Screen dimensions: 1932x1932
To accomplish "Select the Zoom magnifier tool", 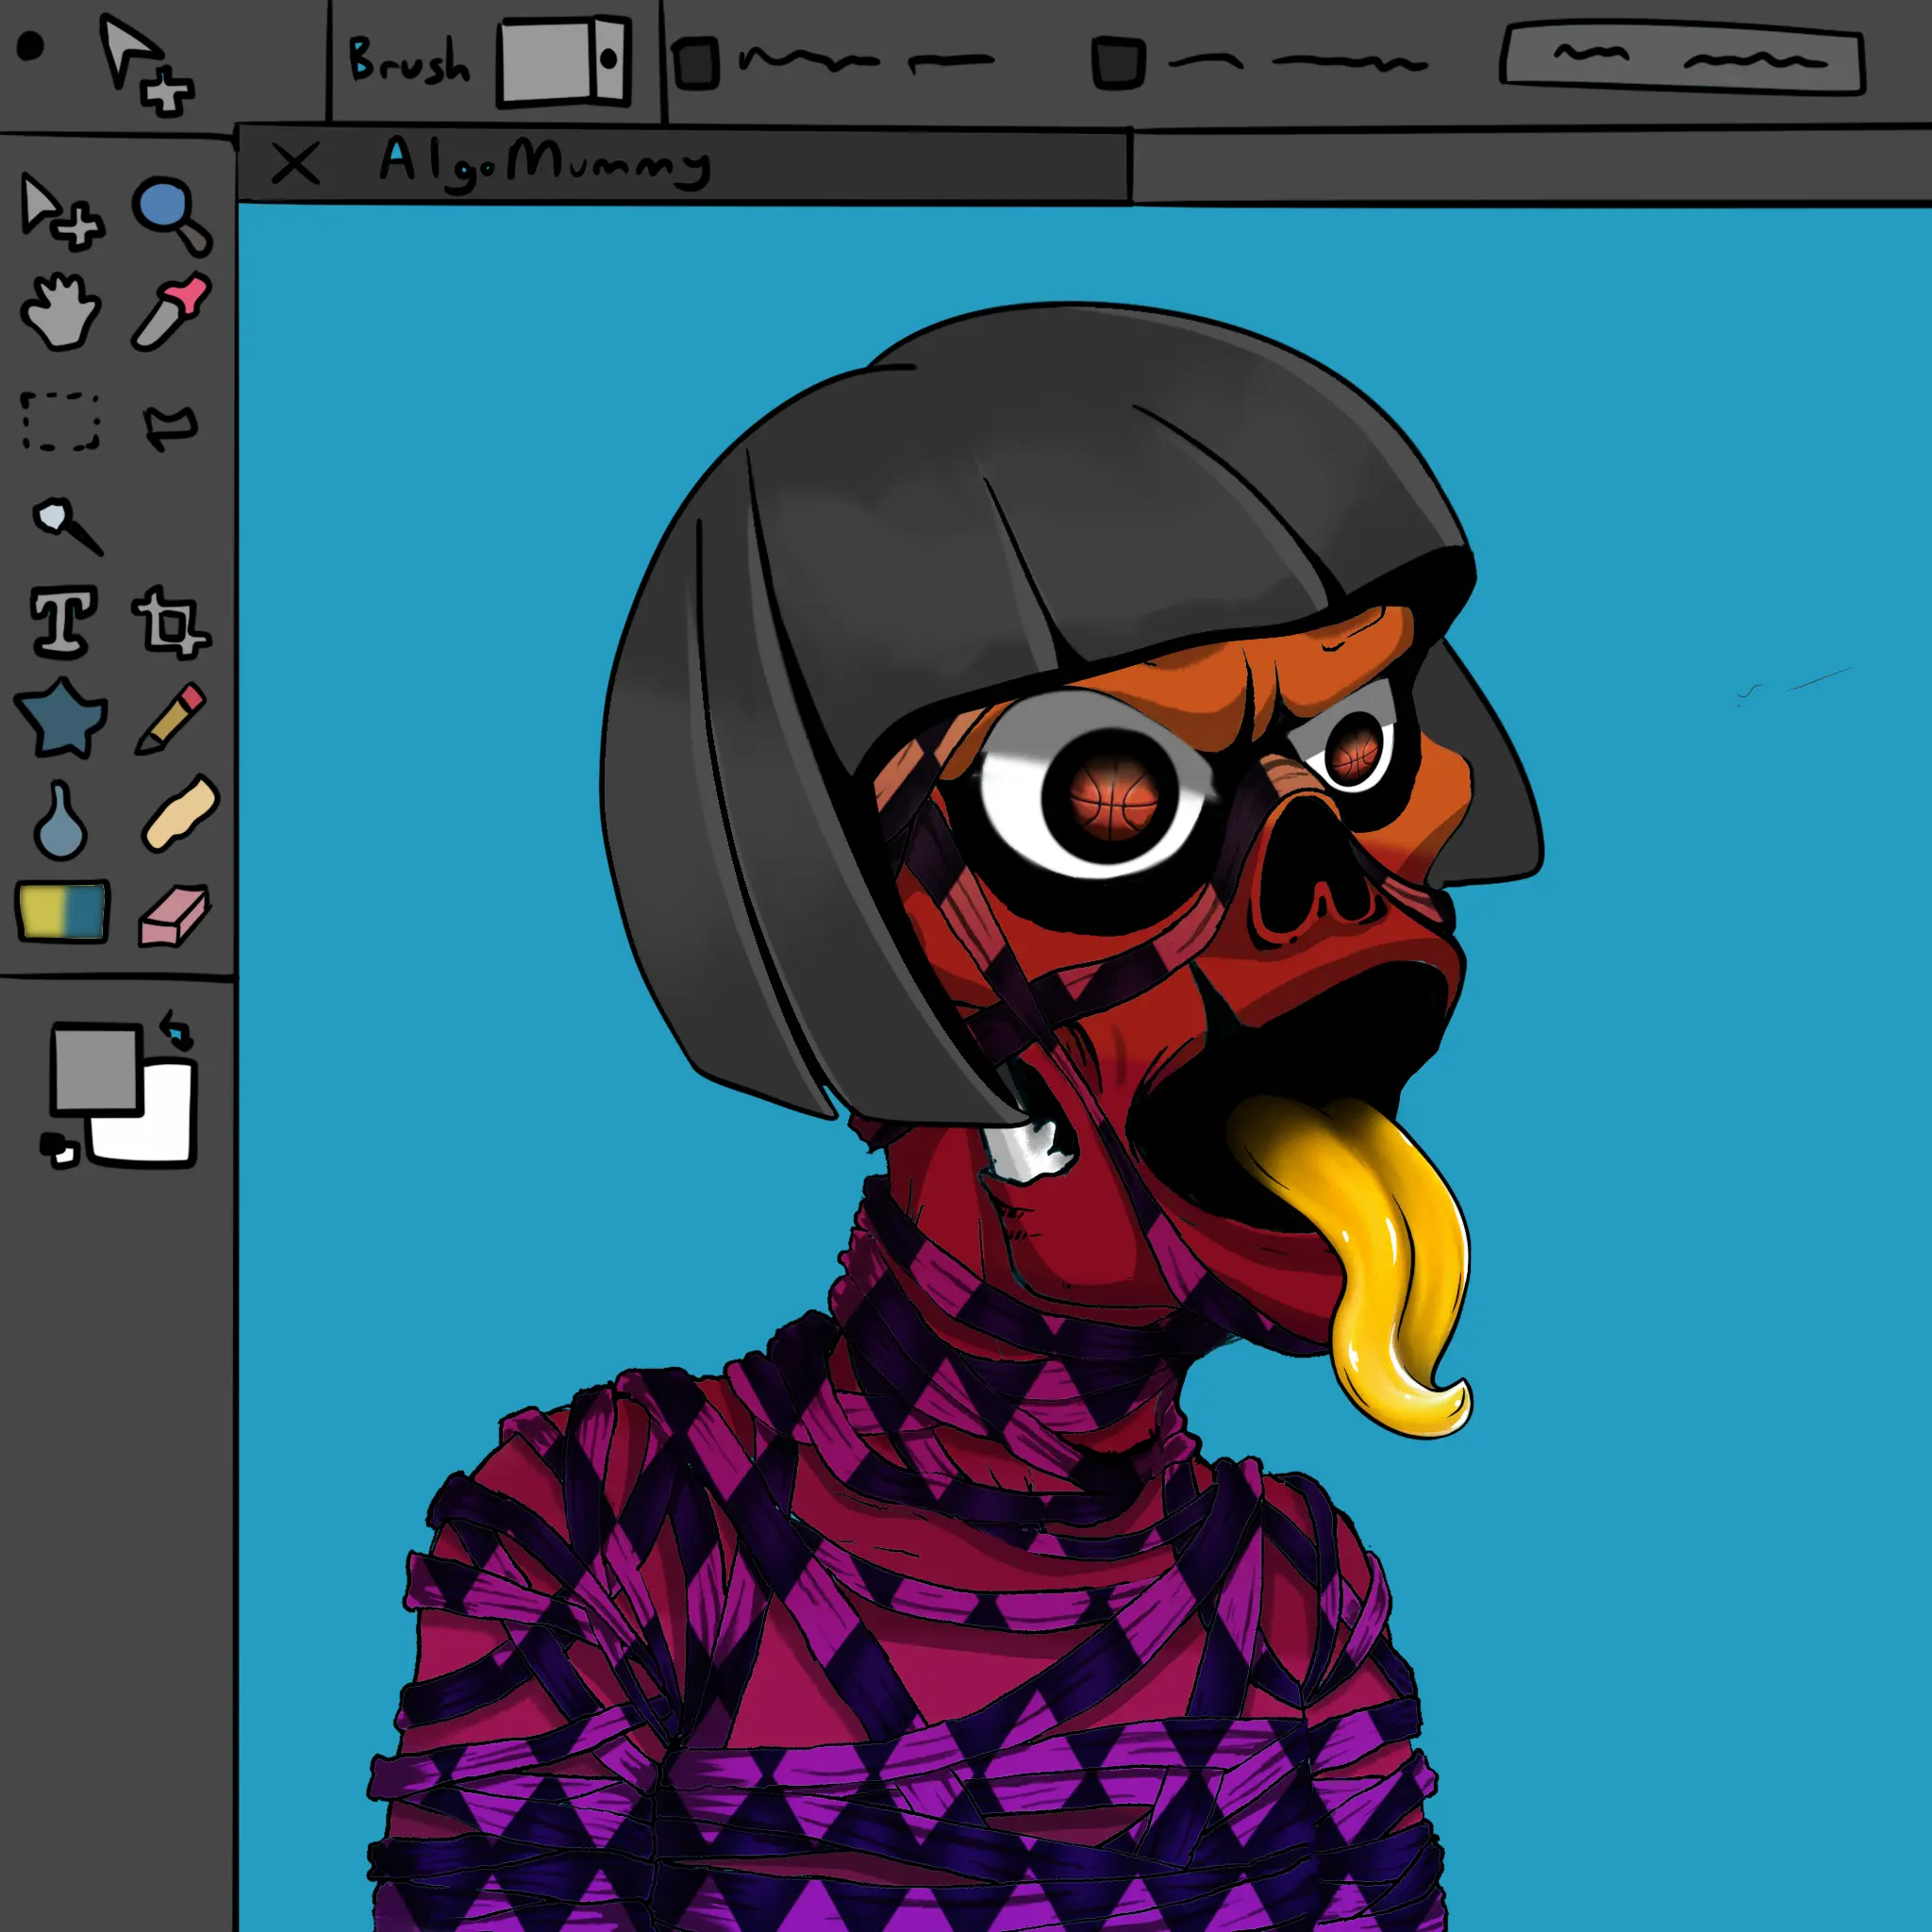I will pyautogui.click(x=170, y=213).
